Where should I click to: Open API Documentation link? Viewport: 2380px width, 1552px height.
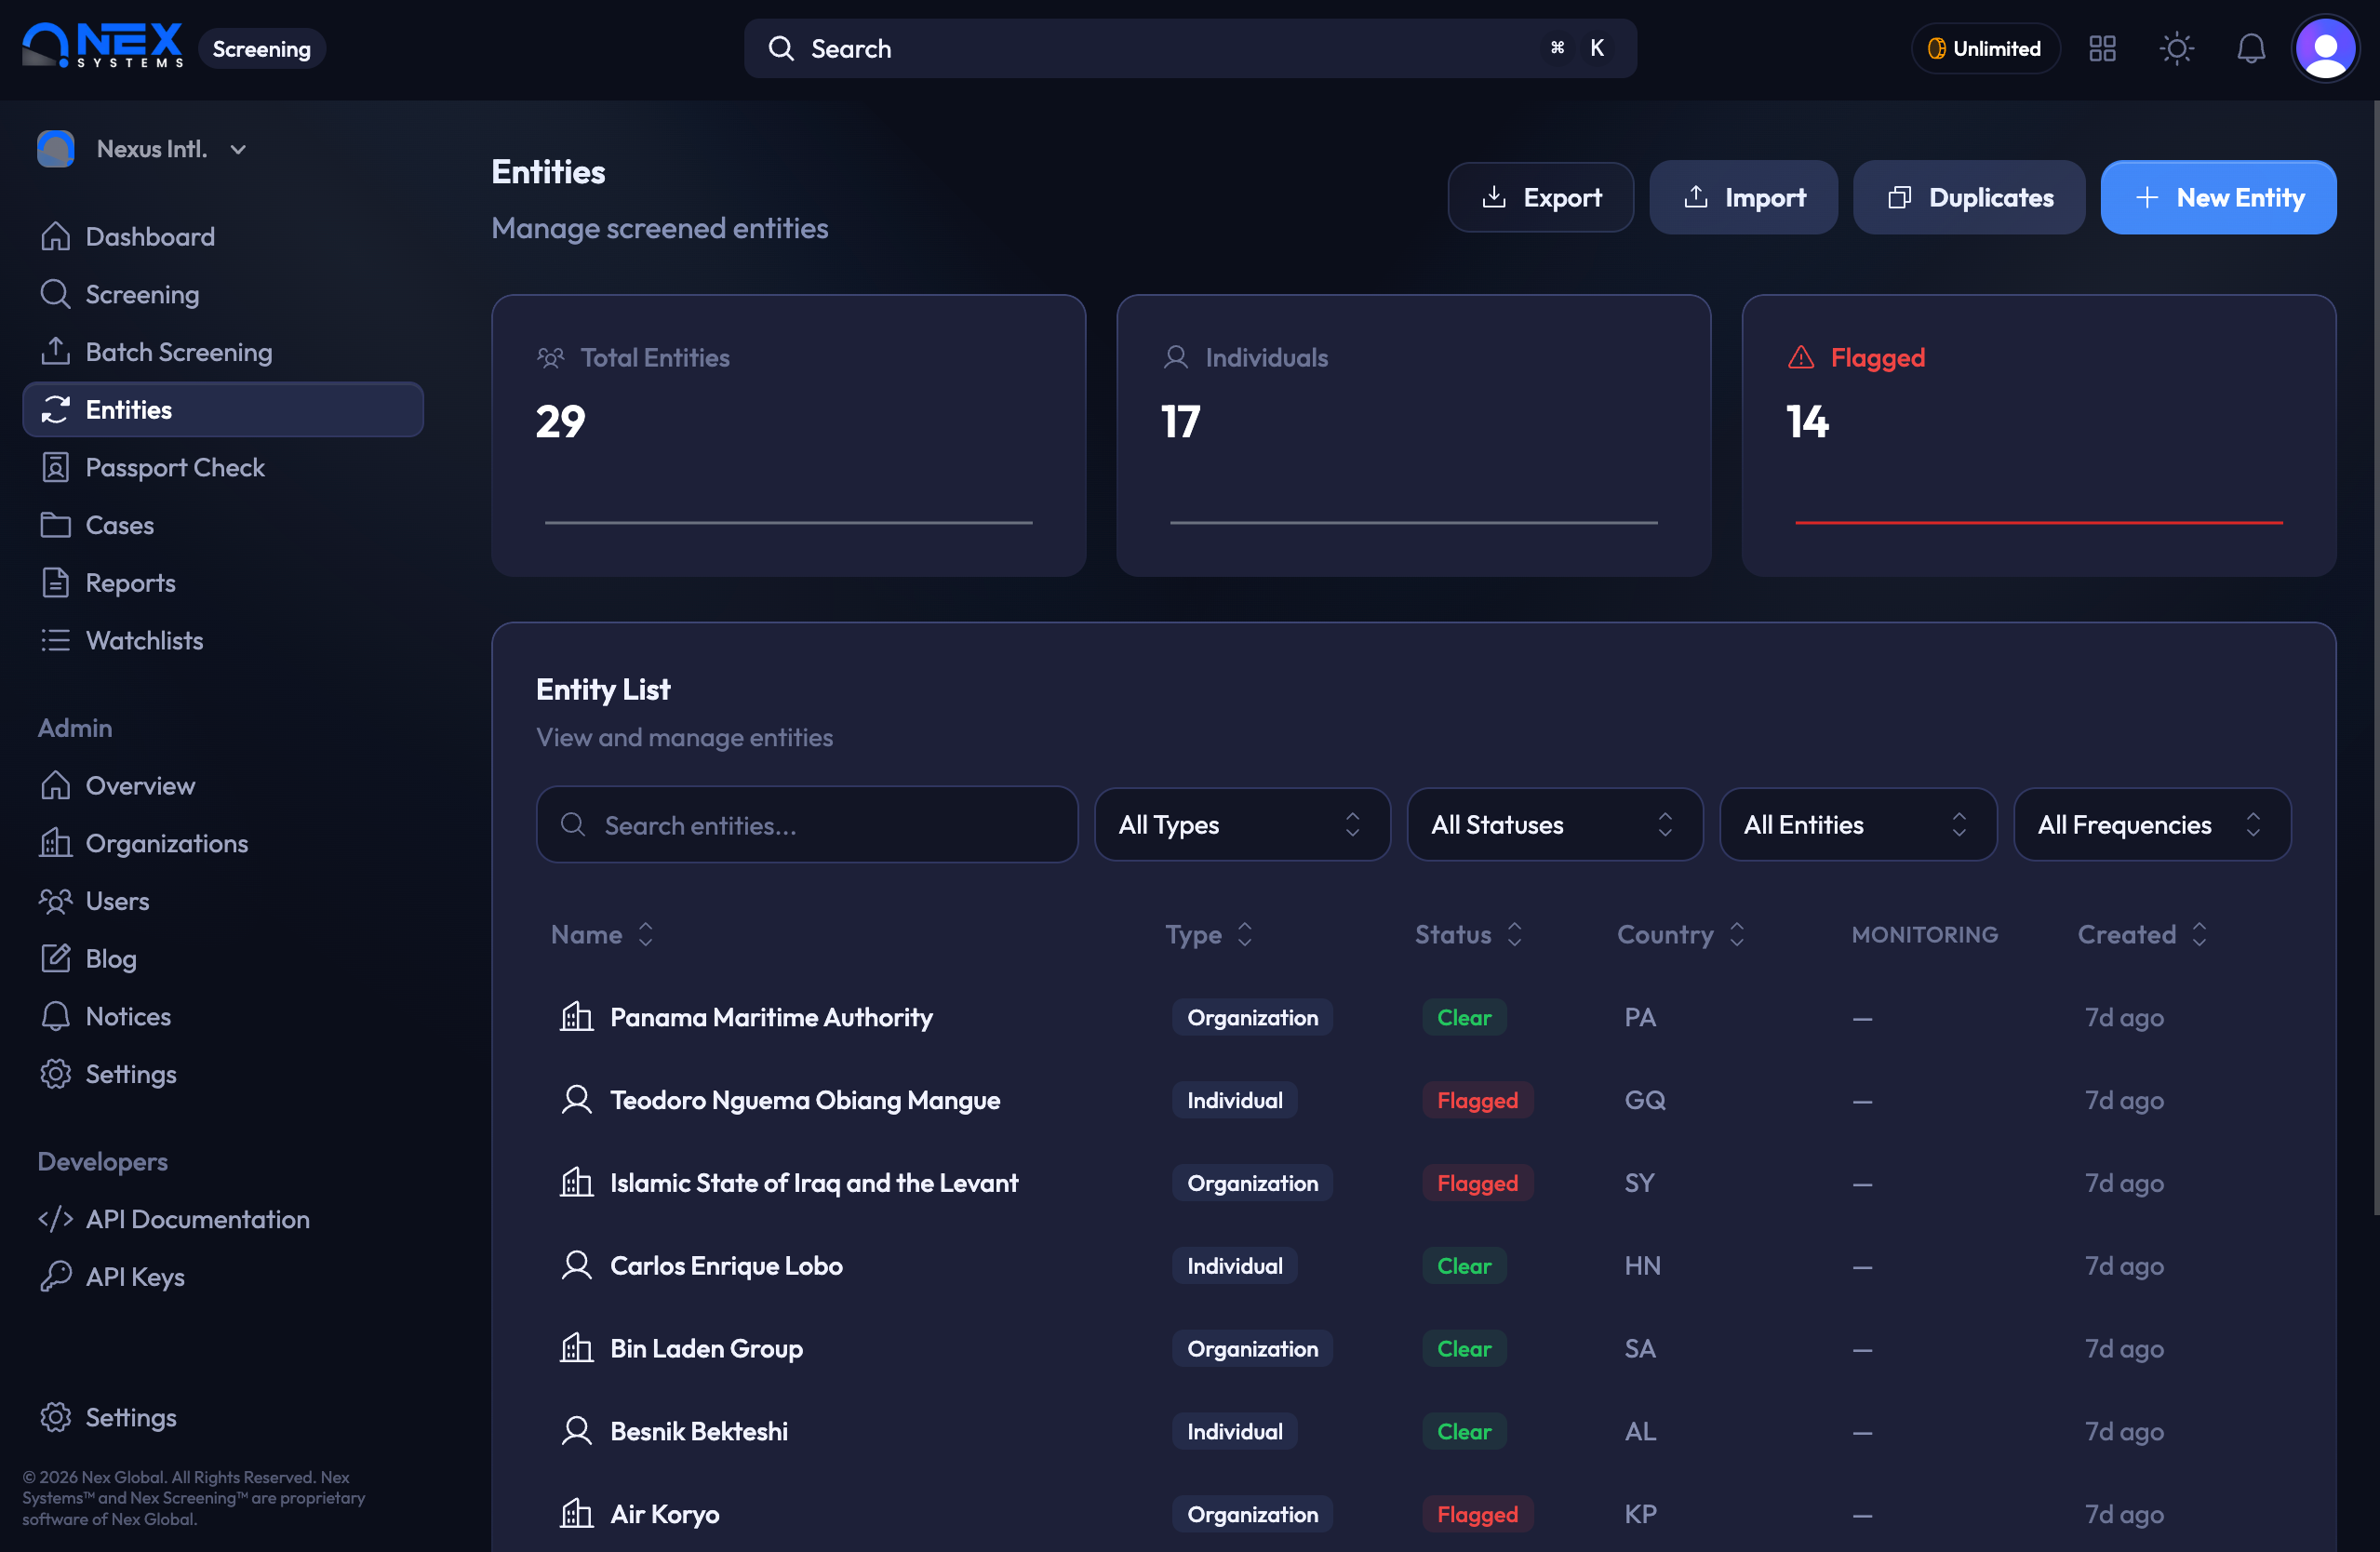click(x=223, y=1219)
